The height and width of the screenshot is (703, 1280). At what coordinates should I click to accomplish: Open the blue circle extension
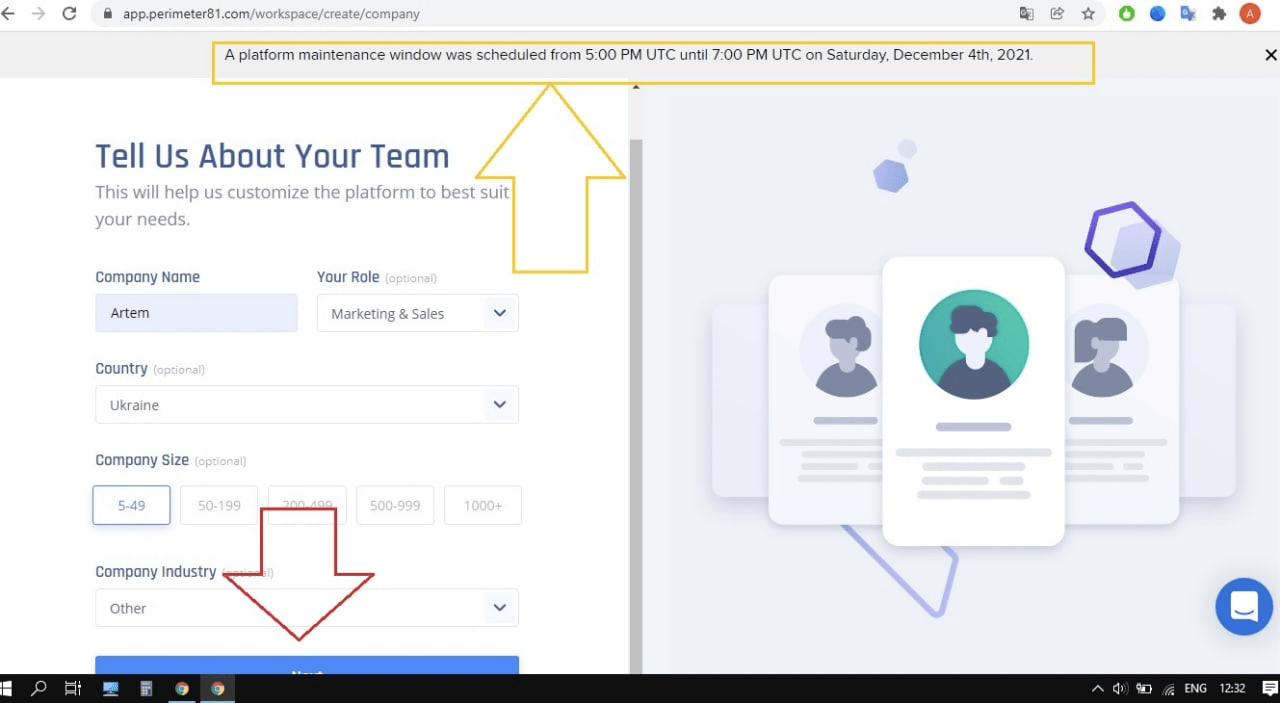pyautogui.click(x=1158, y=14)
